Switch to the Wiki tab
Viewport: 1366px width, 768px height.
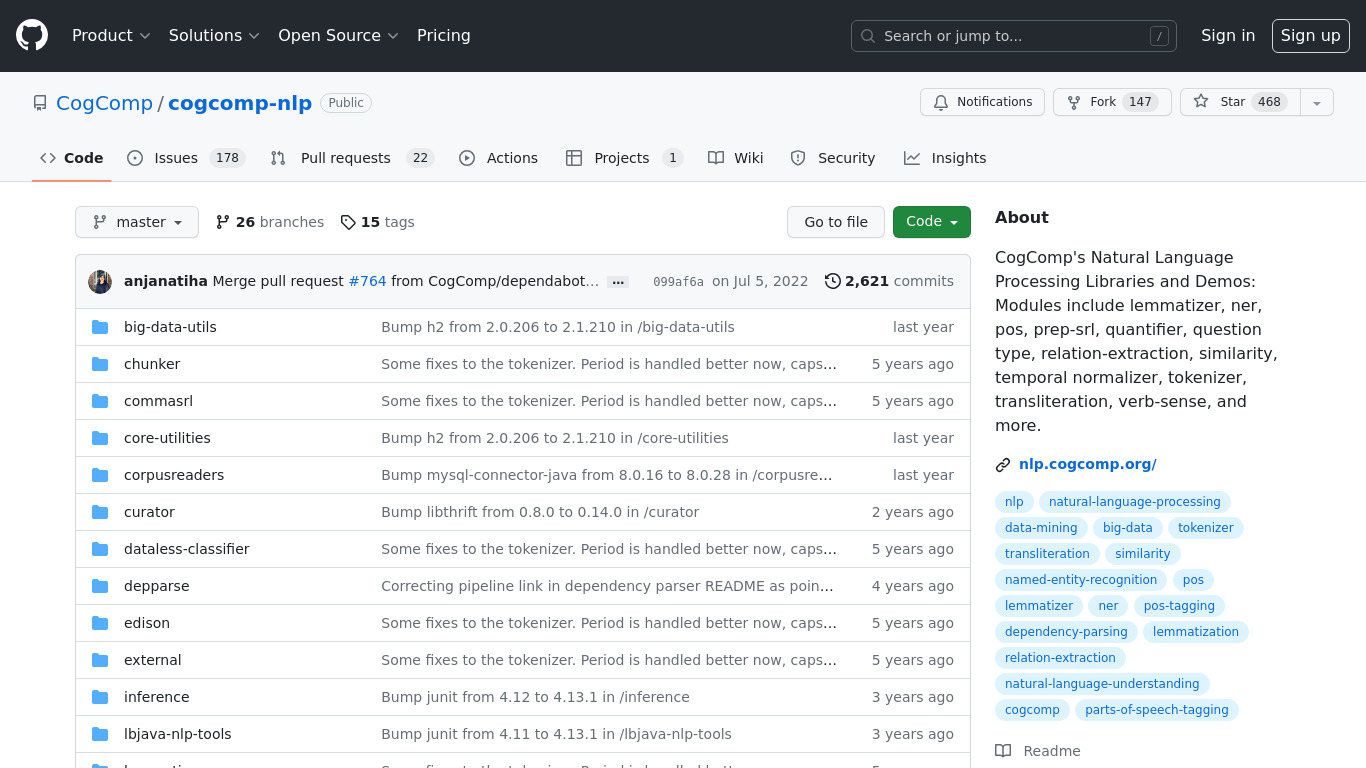736,158
